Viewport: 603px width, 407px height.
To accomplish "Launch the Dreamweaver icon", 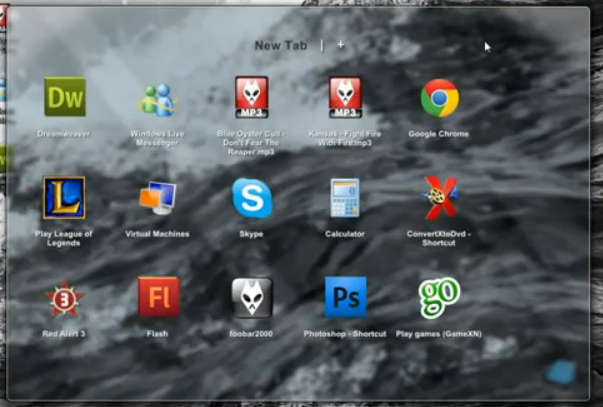I will (x=65, y=97).
